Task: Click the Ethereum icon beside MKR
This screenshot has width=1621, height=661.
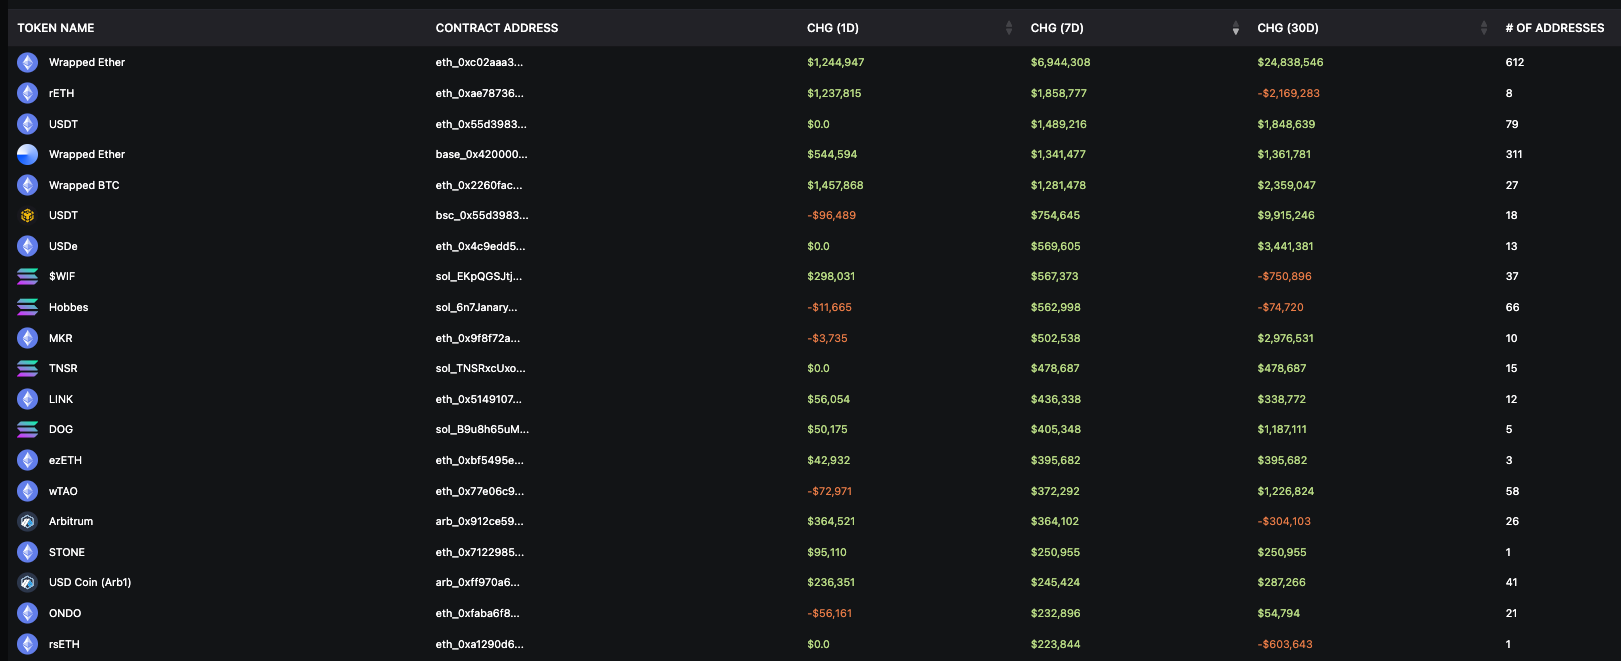Action: coord(28,338)
